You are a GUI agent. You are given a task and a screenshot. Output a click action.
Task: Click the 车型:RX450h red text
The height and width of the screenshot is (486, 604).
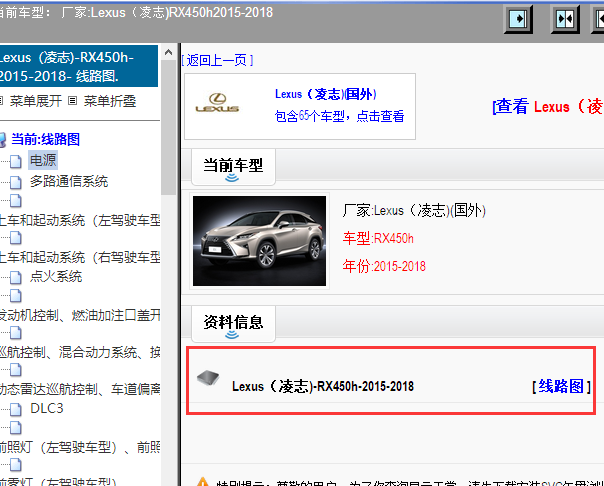(x=378, y=238)
